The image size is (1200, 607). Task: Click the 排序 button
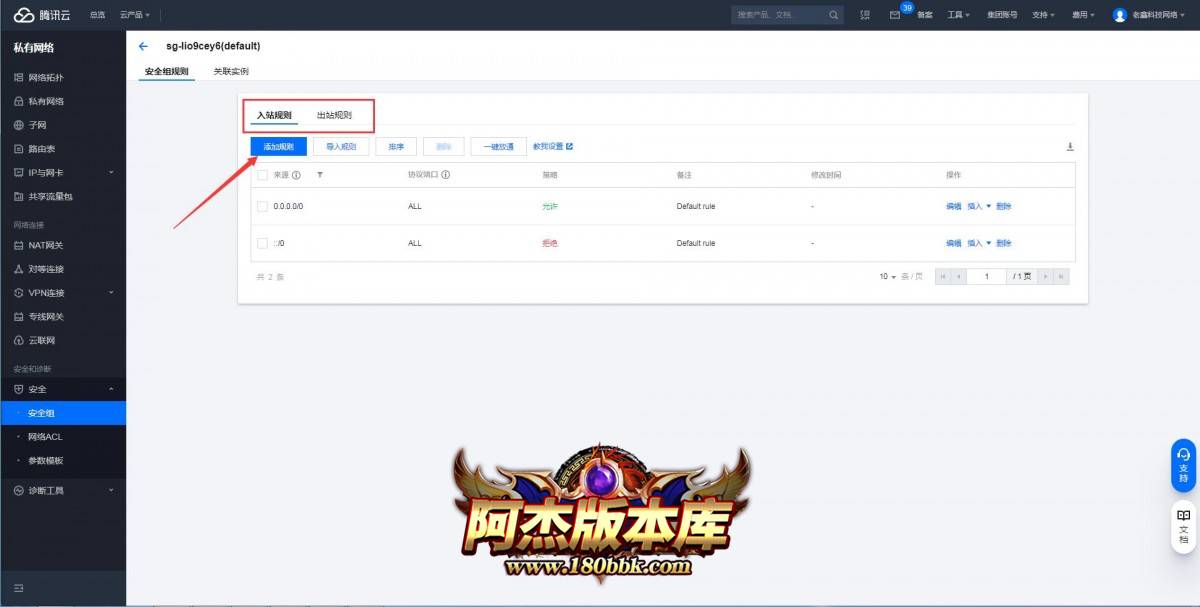396,147
